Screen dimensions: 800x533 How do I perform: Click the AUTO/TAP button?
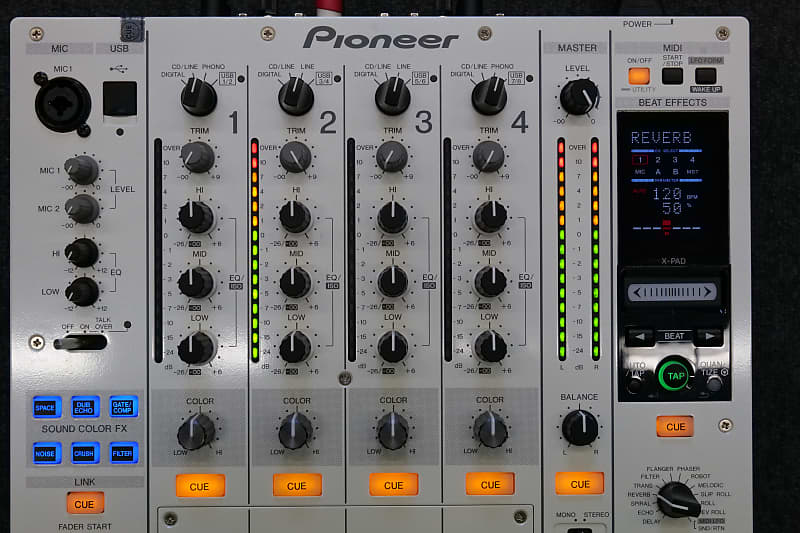(x=635, y=385)
